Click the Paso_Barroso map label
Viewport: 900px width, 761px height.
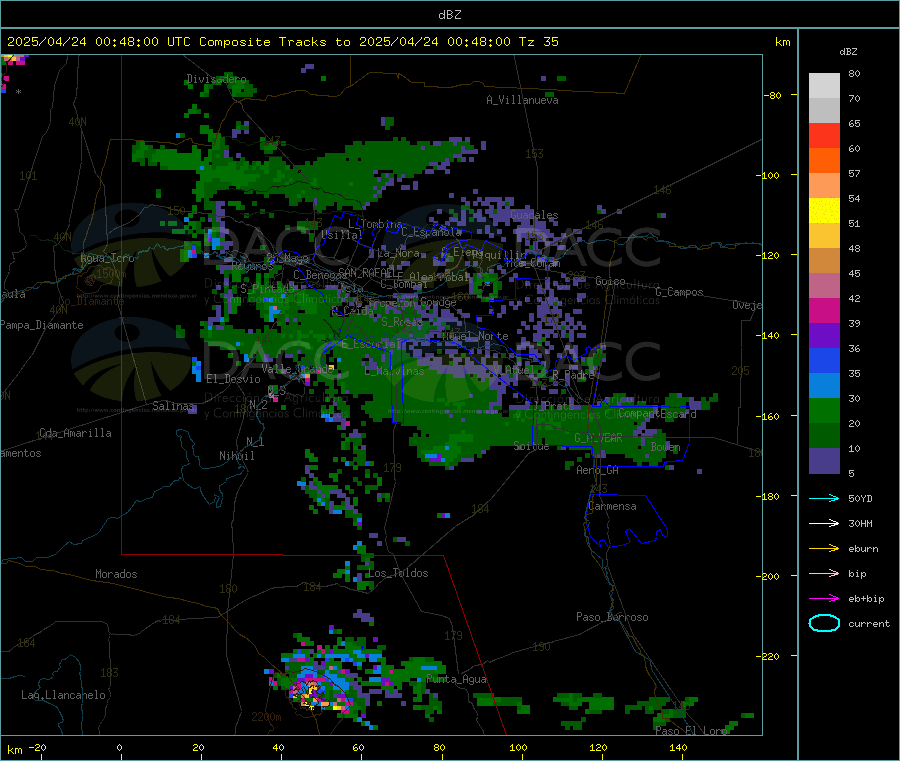pyautogui.click(x=612, y=618)
